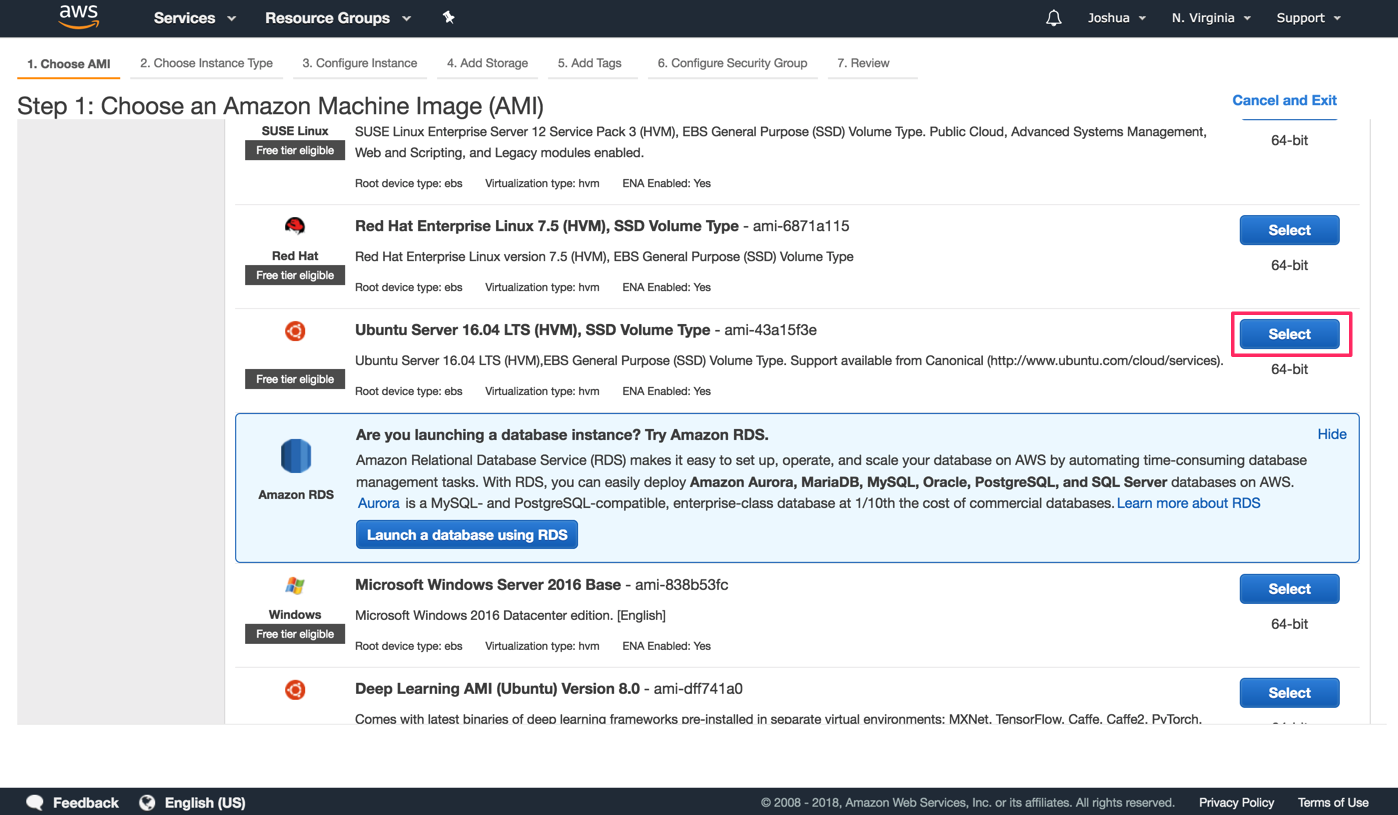This screenshot has width=1398, height=815.
Task: Click the SUSE Linux label
Action: (x=295, y=131)
